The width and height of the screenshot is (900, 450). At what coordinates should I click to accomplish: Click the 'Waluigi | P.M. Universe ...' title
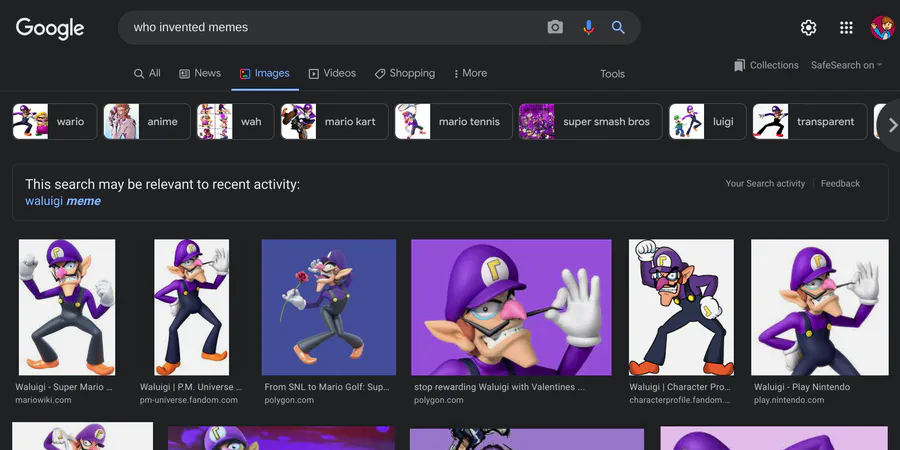click(191, 387)
